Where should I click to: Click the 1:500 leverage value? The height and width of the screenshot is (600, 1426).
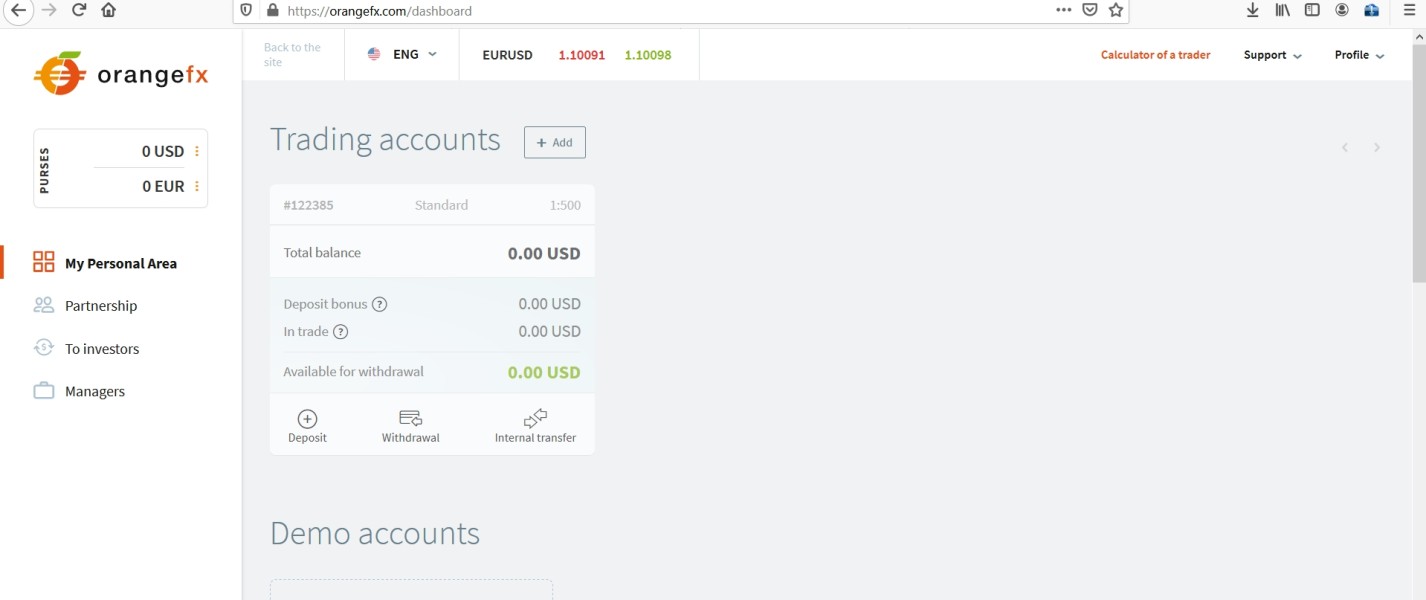point(565,205)
